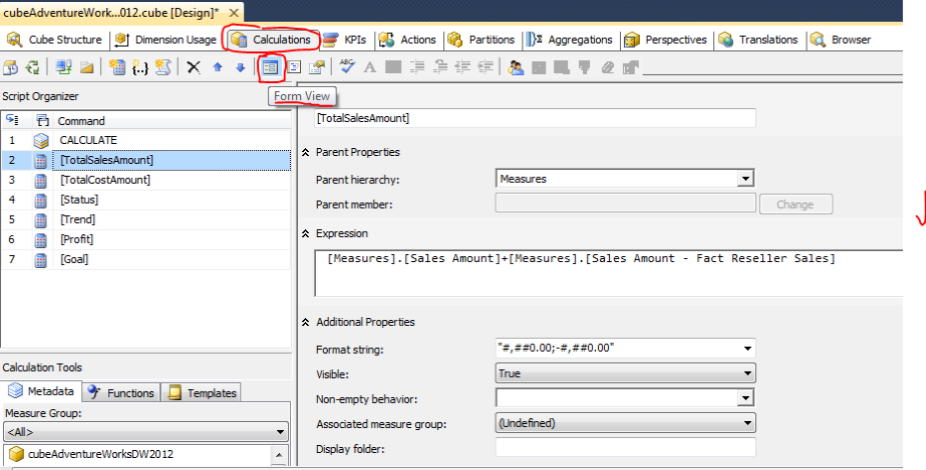Select the Calculations tab
Screen dimensions: 926x470
272,40
